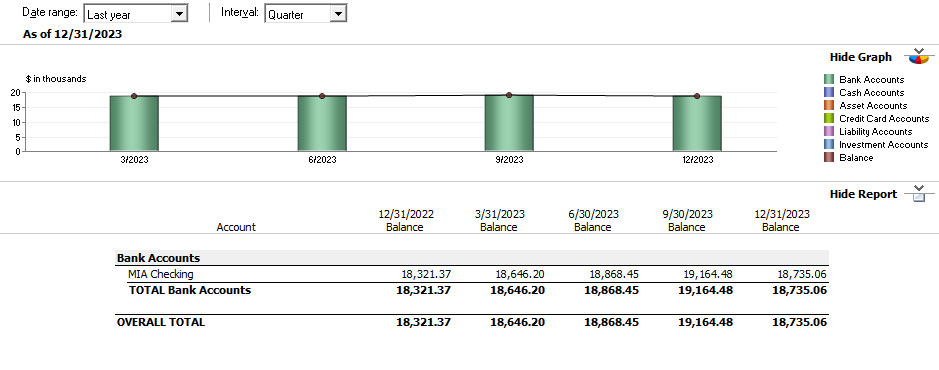Hide the graph section
The height and width of the screenshot is (370, 939).
coord(861,57)
